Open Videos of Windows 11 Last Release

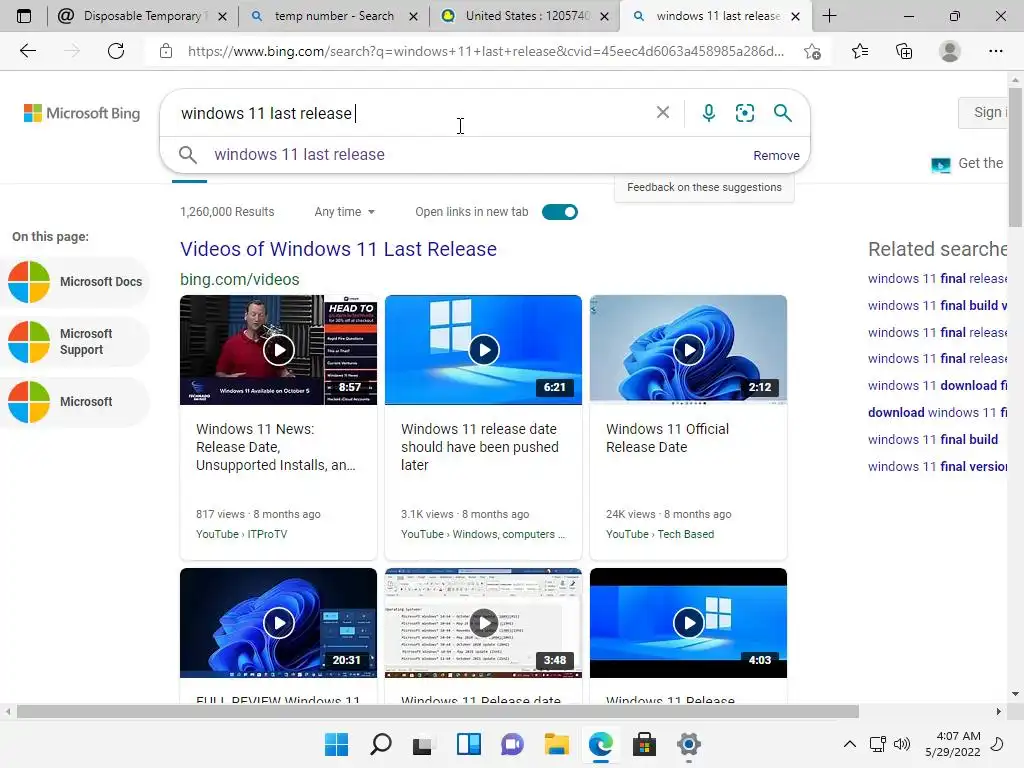(338, 249)
